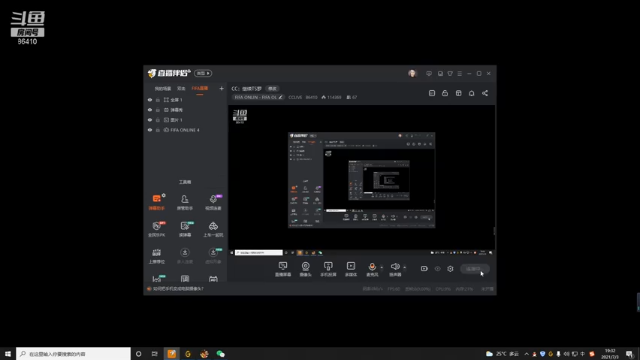The height and width of the screenshot is (360, 640).
Task: Open the PK battle tool with red badge
Action: click(x=156, y=229)
